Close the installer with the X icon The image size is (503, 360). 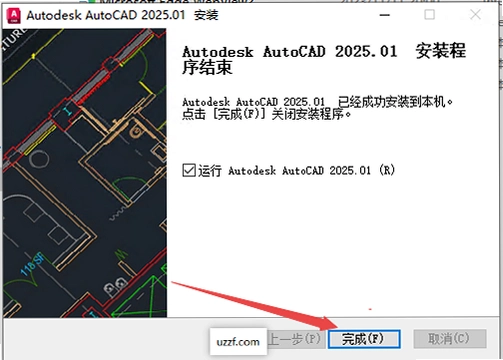475,15
